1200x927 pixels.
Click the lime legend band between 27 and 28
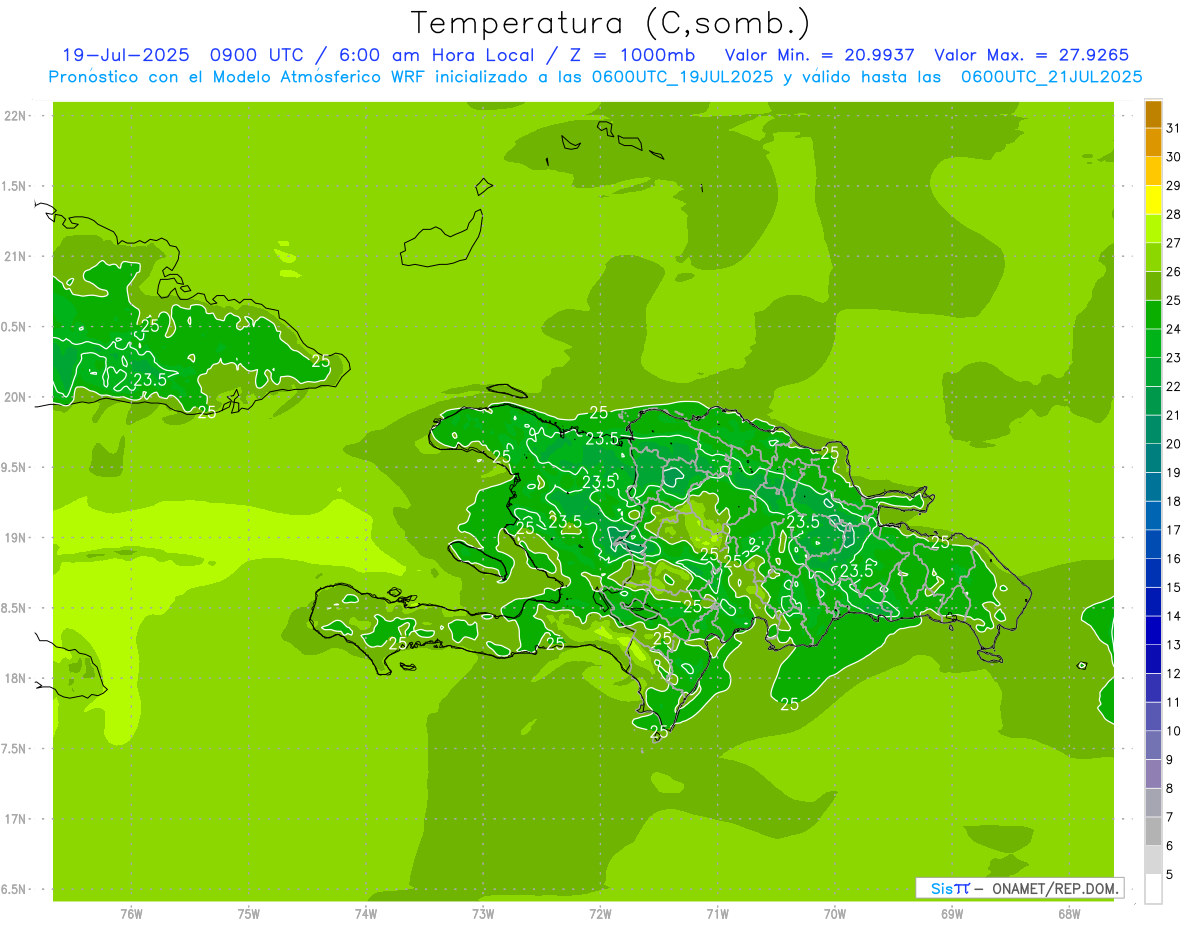pyautogui.click(x=1153, y=228)
